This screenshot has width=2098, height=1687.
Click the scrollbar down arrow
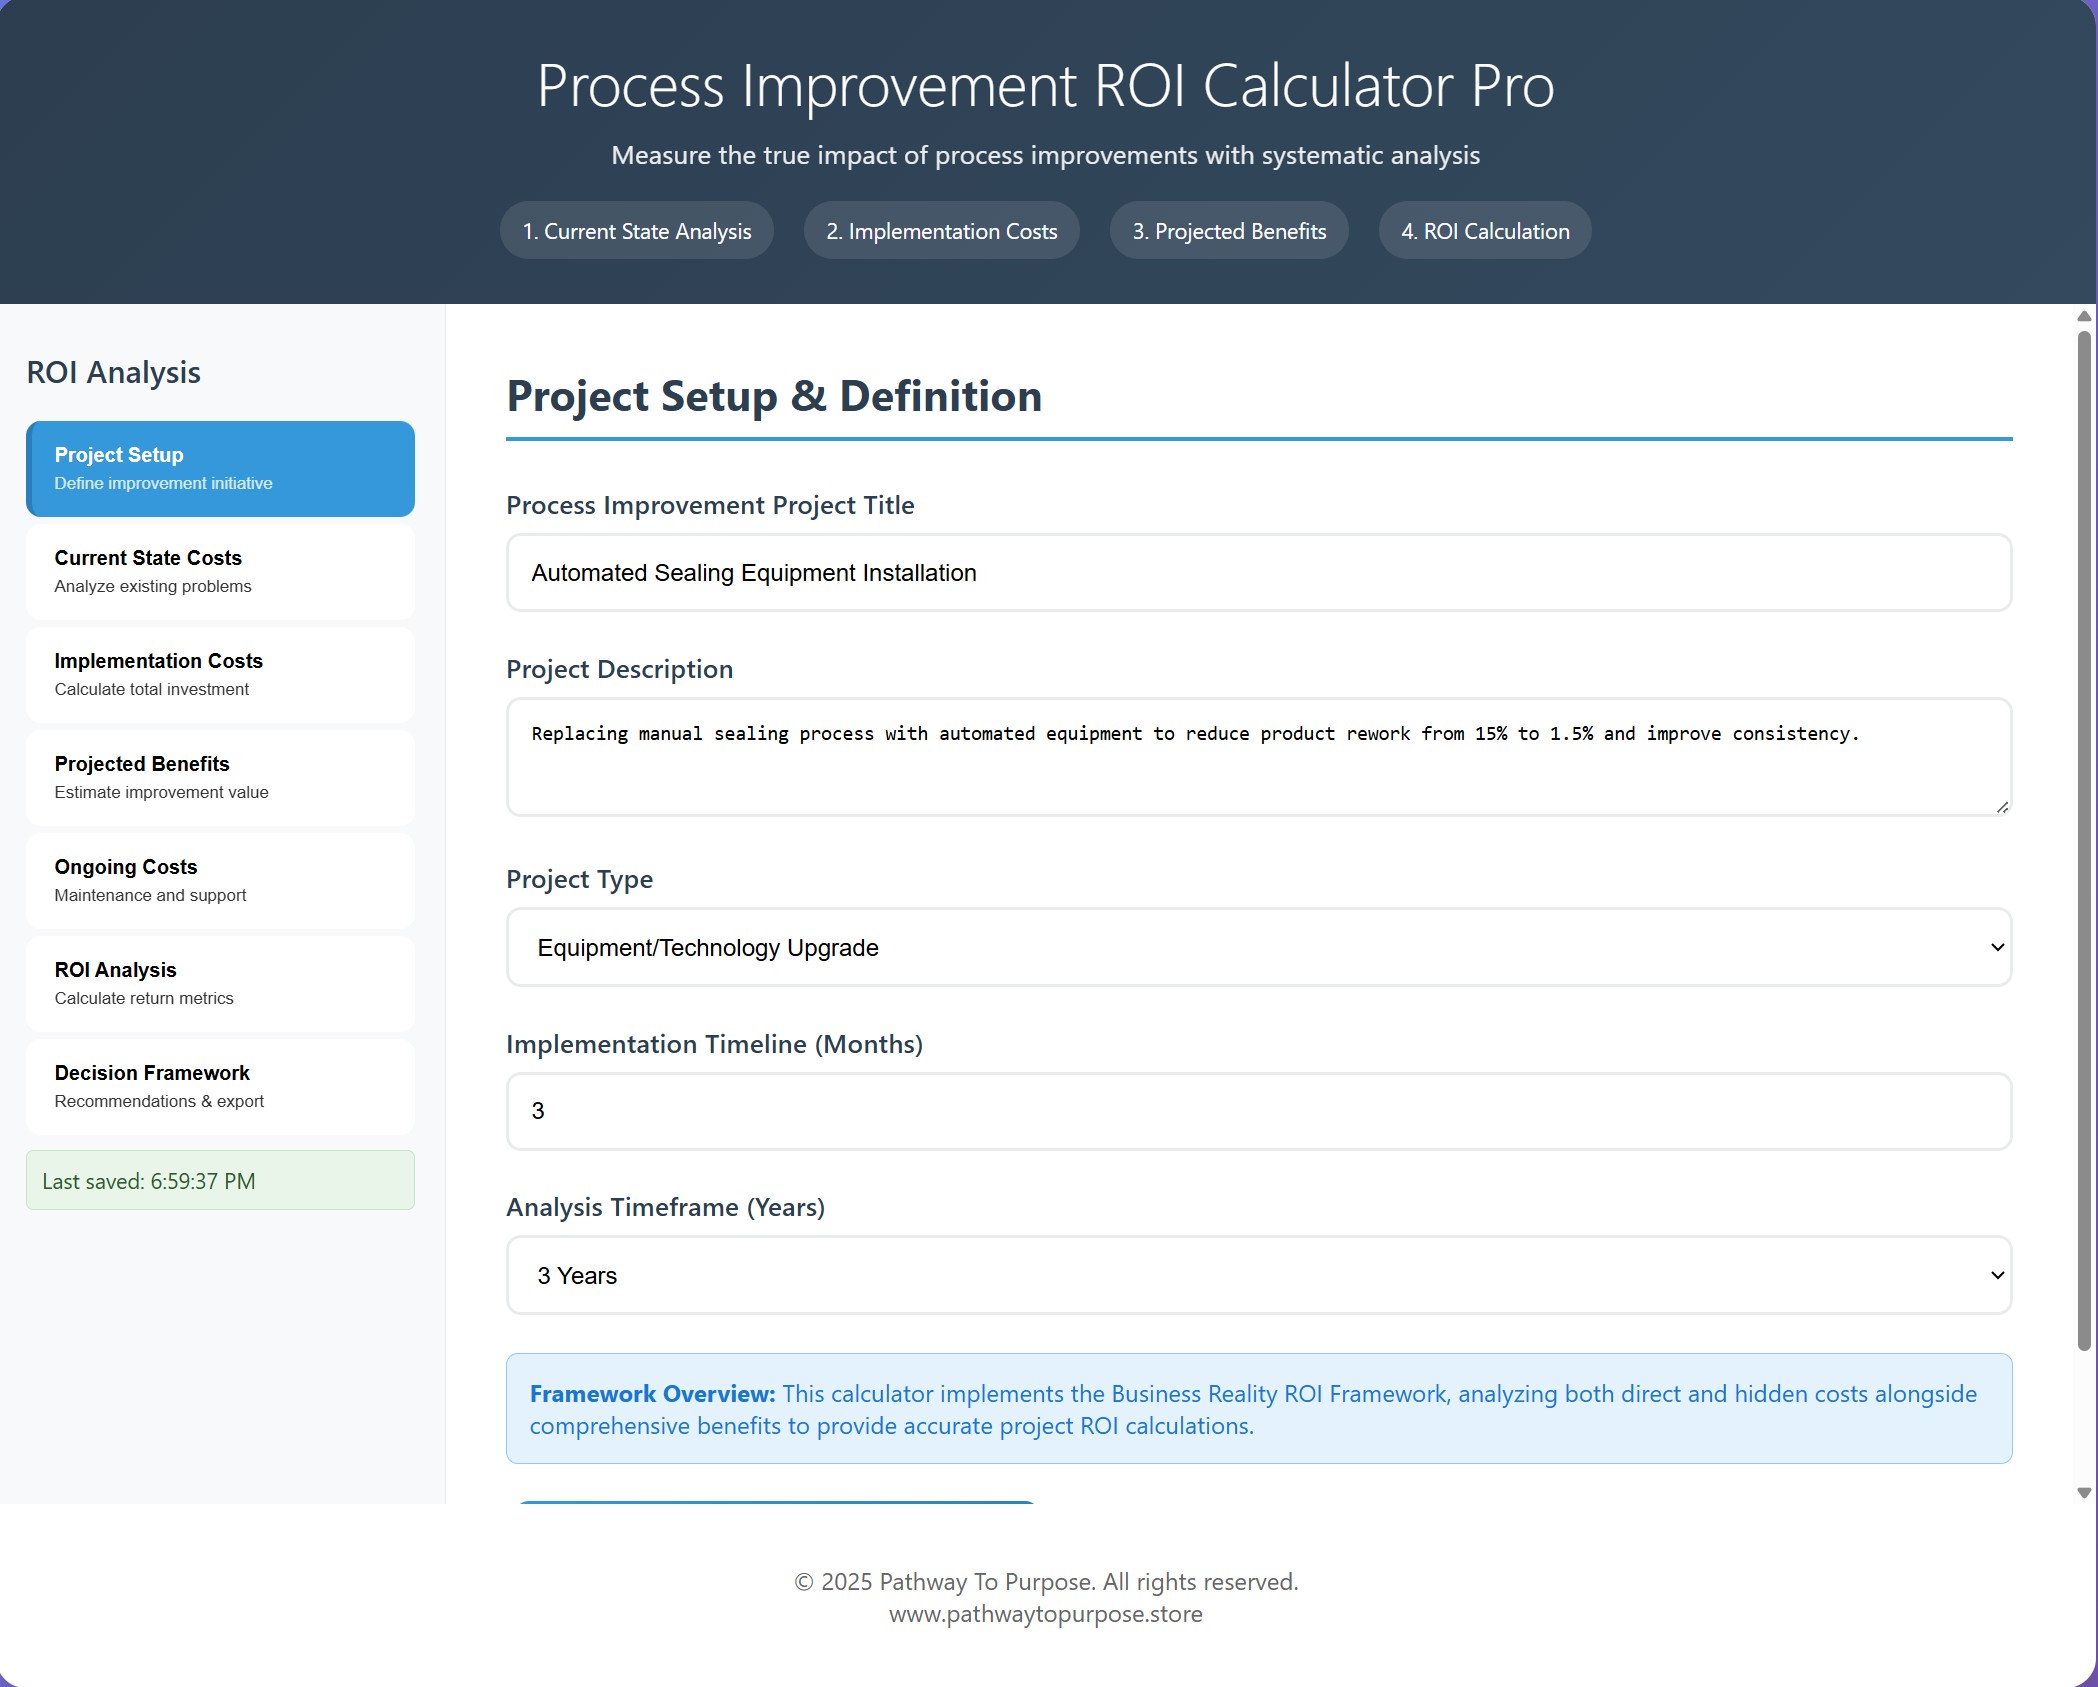click(x=2084, y=1493)
